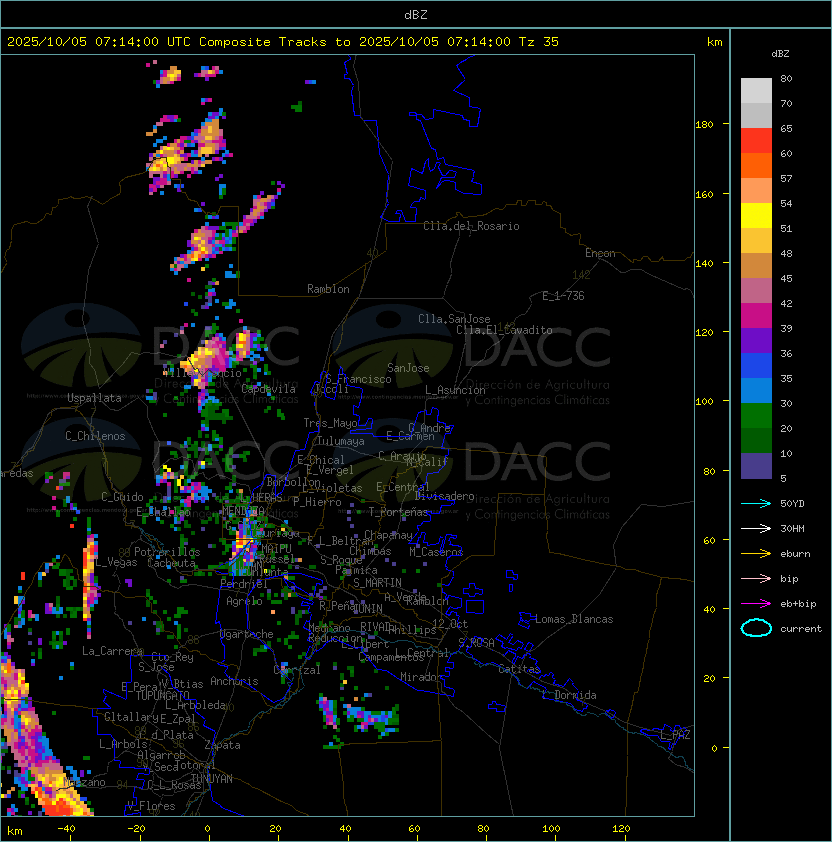
Task: Click the magenta eb+bip arrow icon
Action: coord(756,604)
